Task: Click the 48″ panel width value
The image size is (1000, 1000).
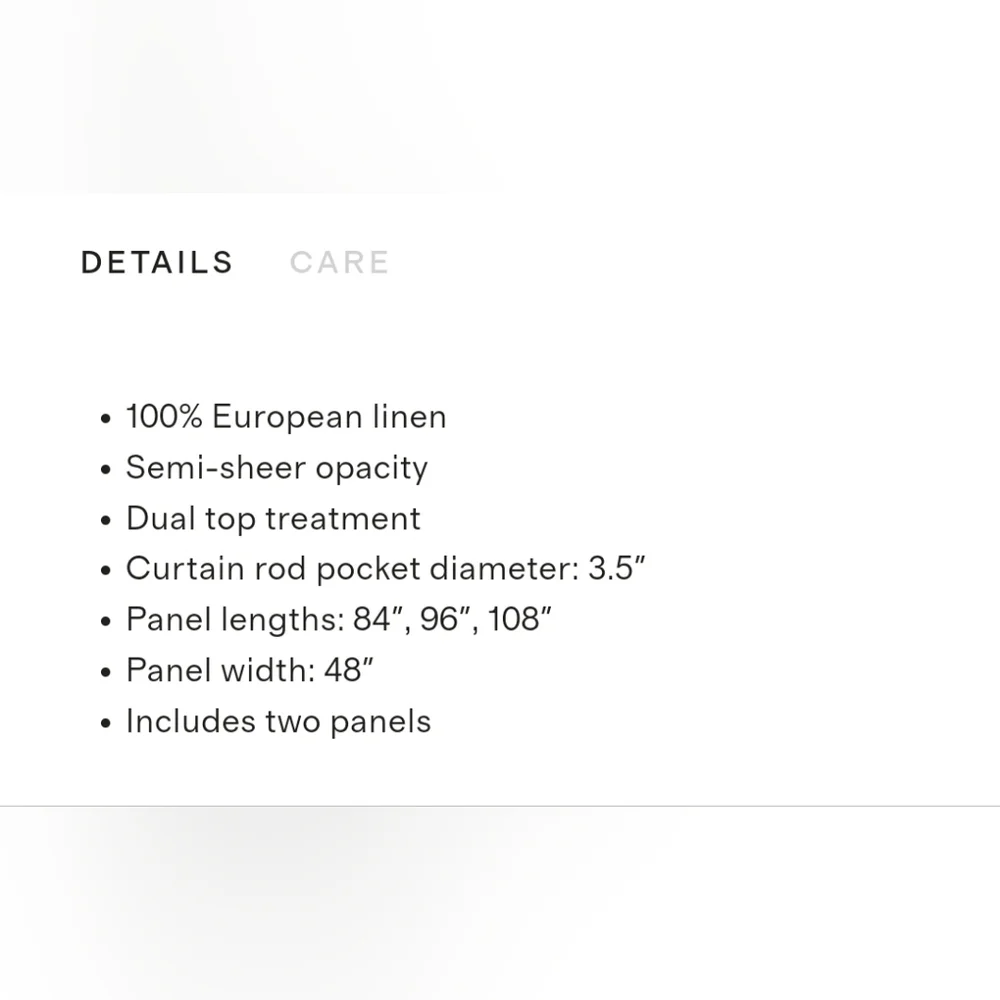Action: coord(348,670)
